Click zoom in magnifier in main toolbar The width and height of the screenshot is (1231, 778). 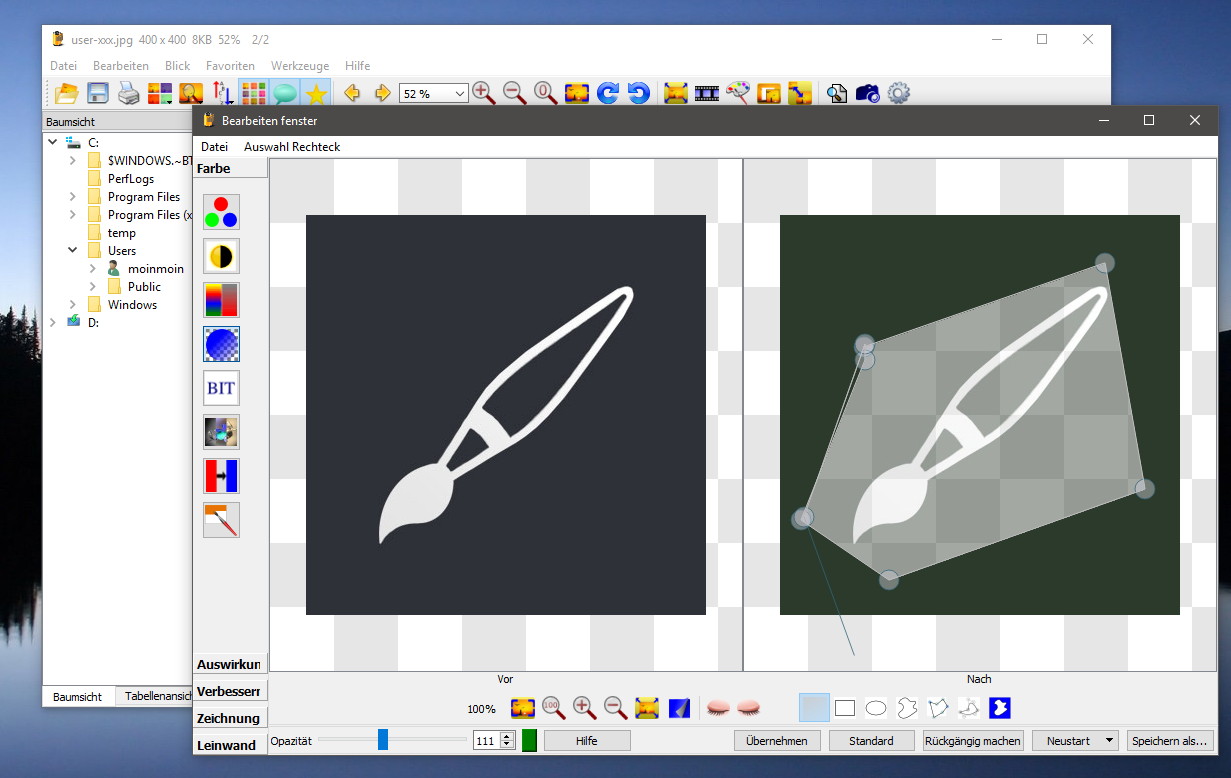484,93
